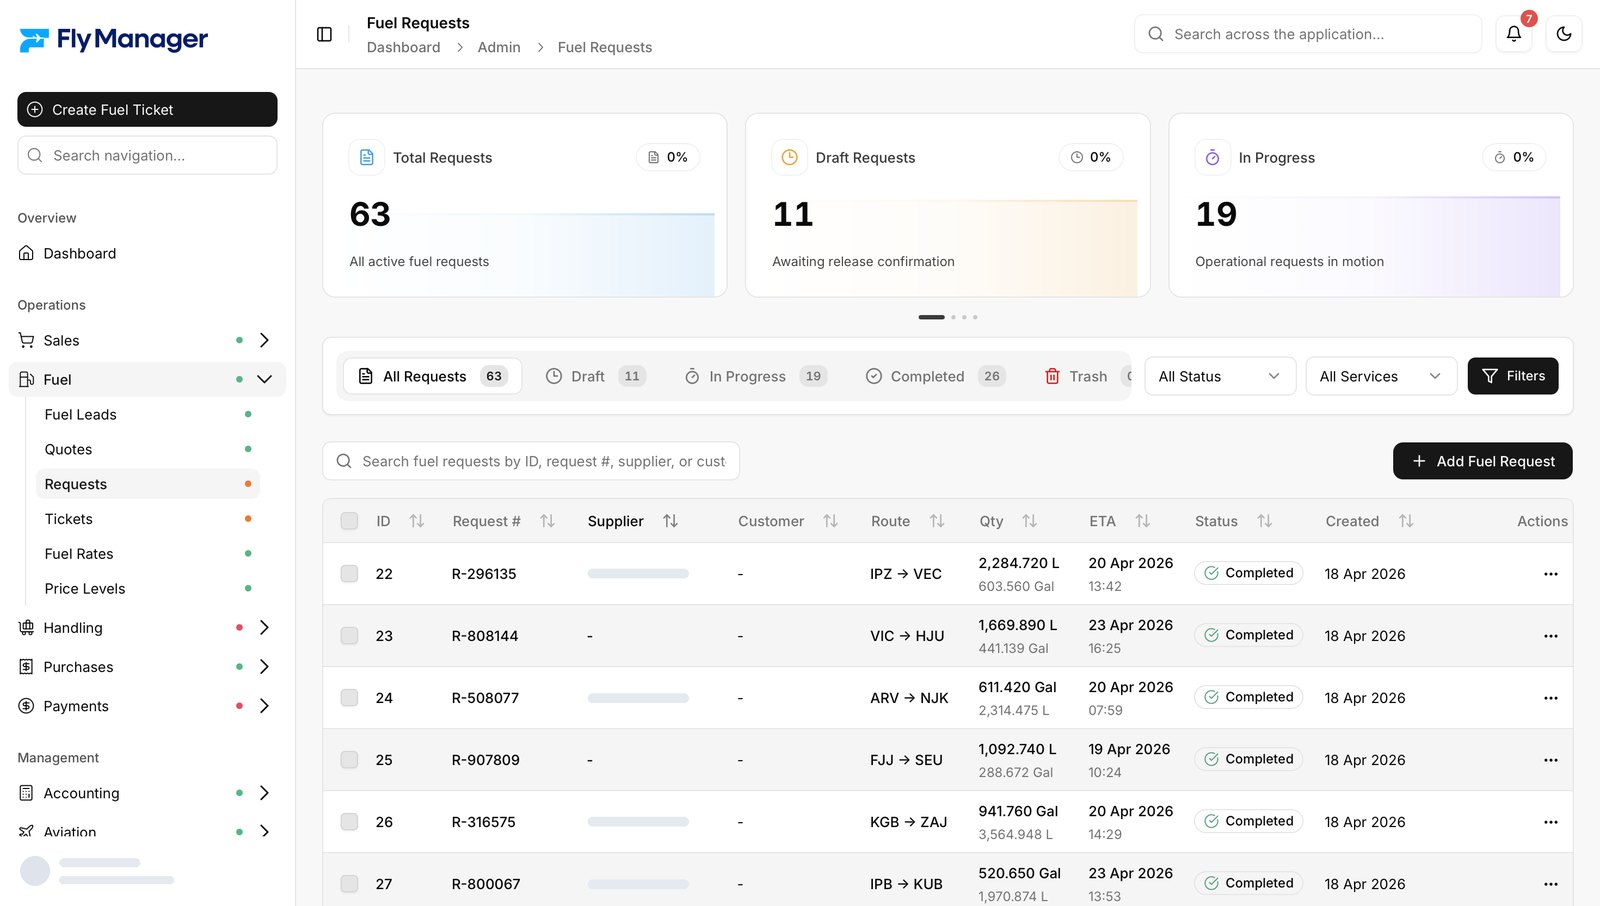Screen dimensions: 1600x906
Task: Sort by Request # column arrows
Action: pos(547,521)
